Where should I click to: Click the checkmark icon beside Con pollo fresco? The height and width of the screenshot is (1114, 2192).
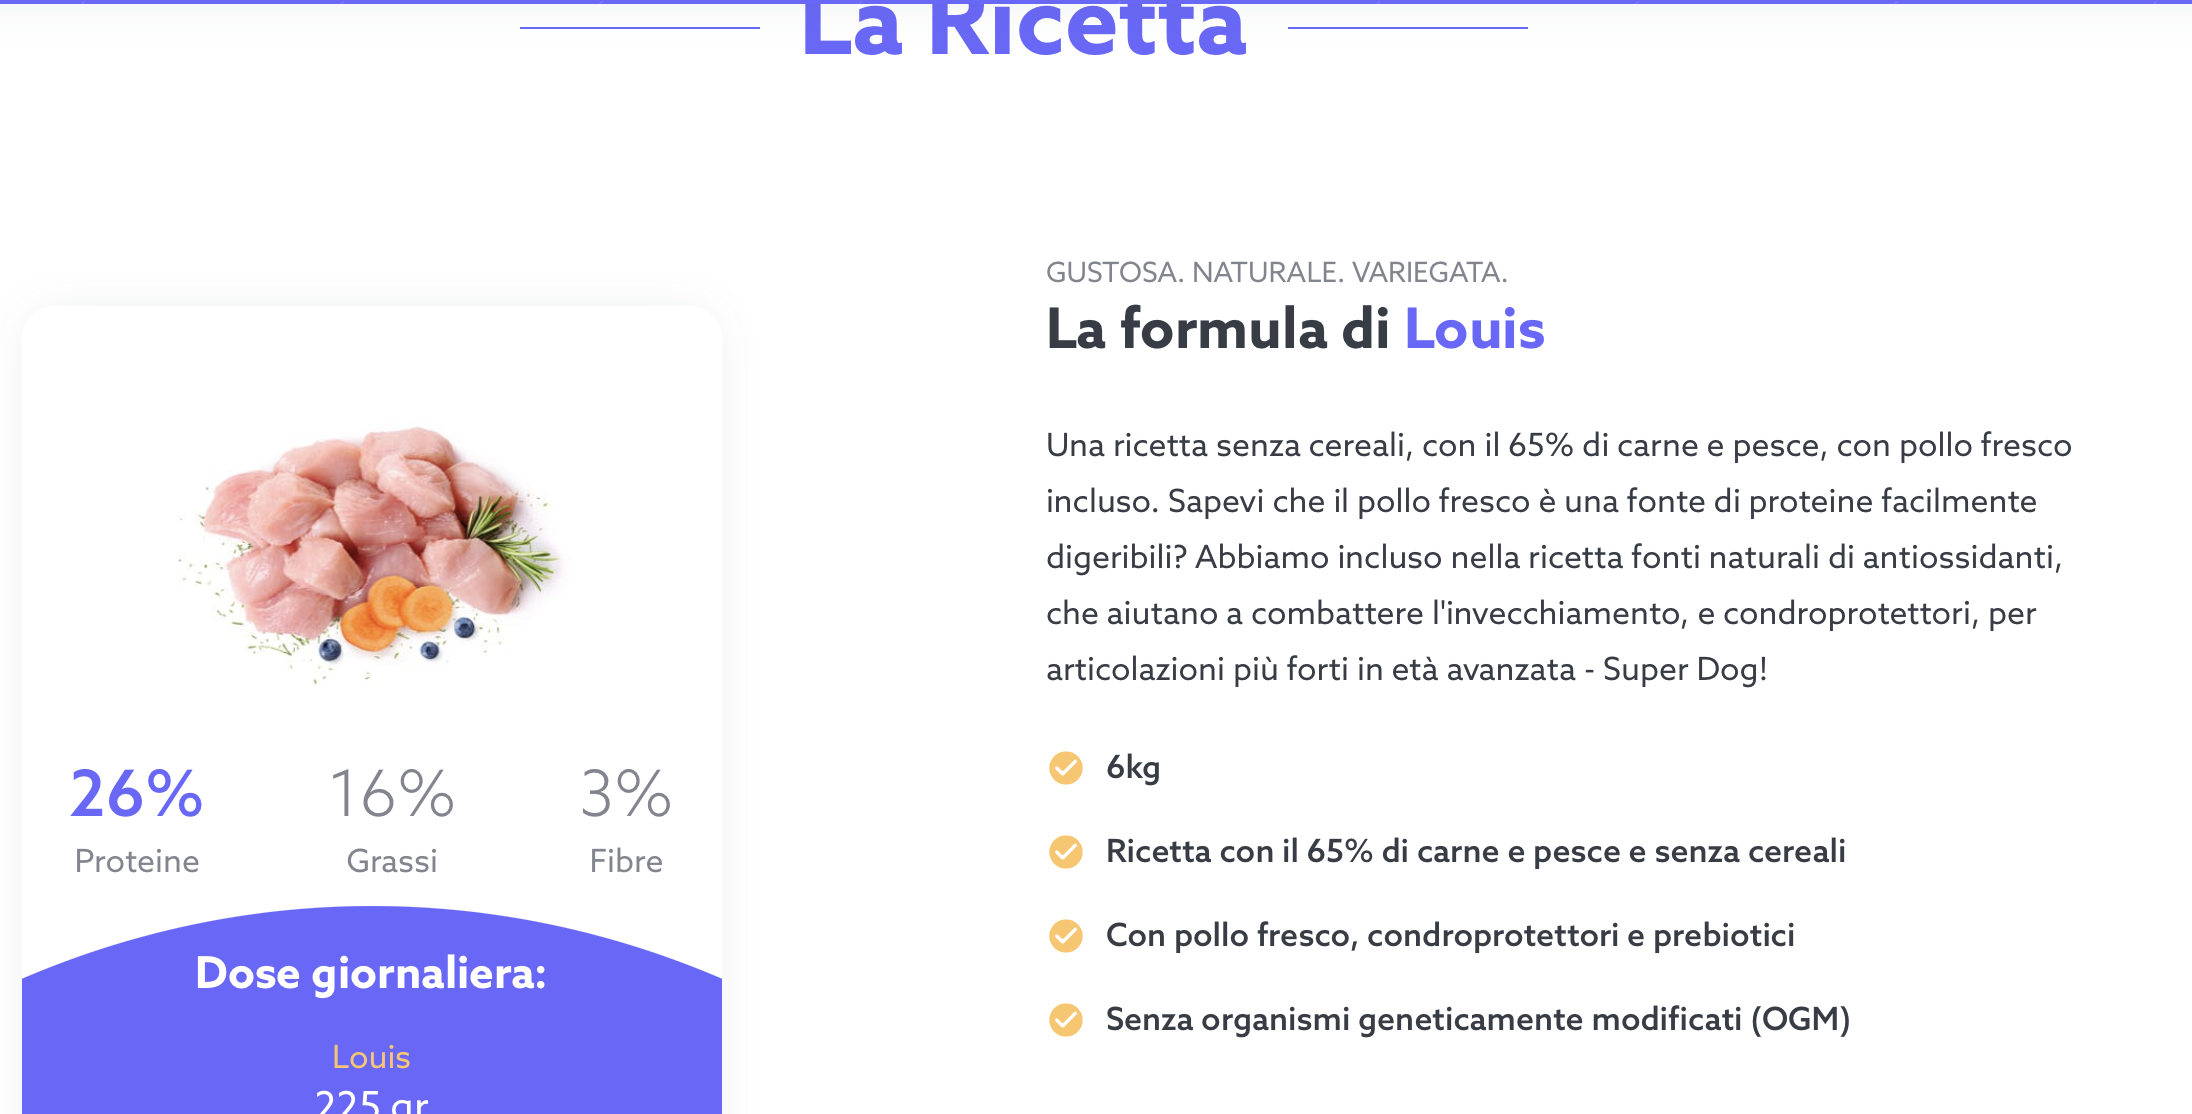pos(1065,936)
